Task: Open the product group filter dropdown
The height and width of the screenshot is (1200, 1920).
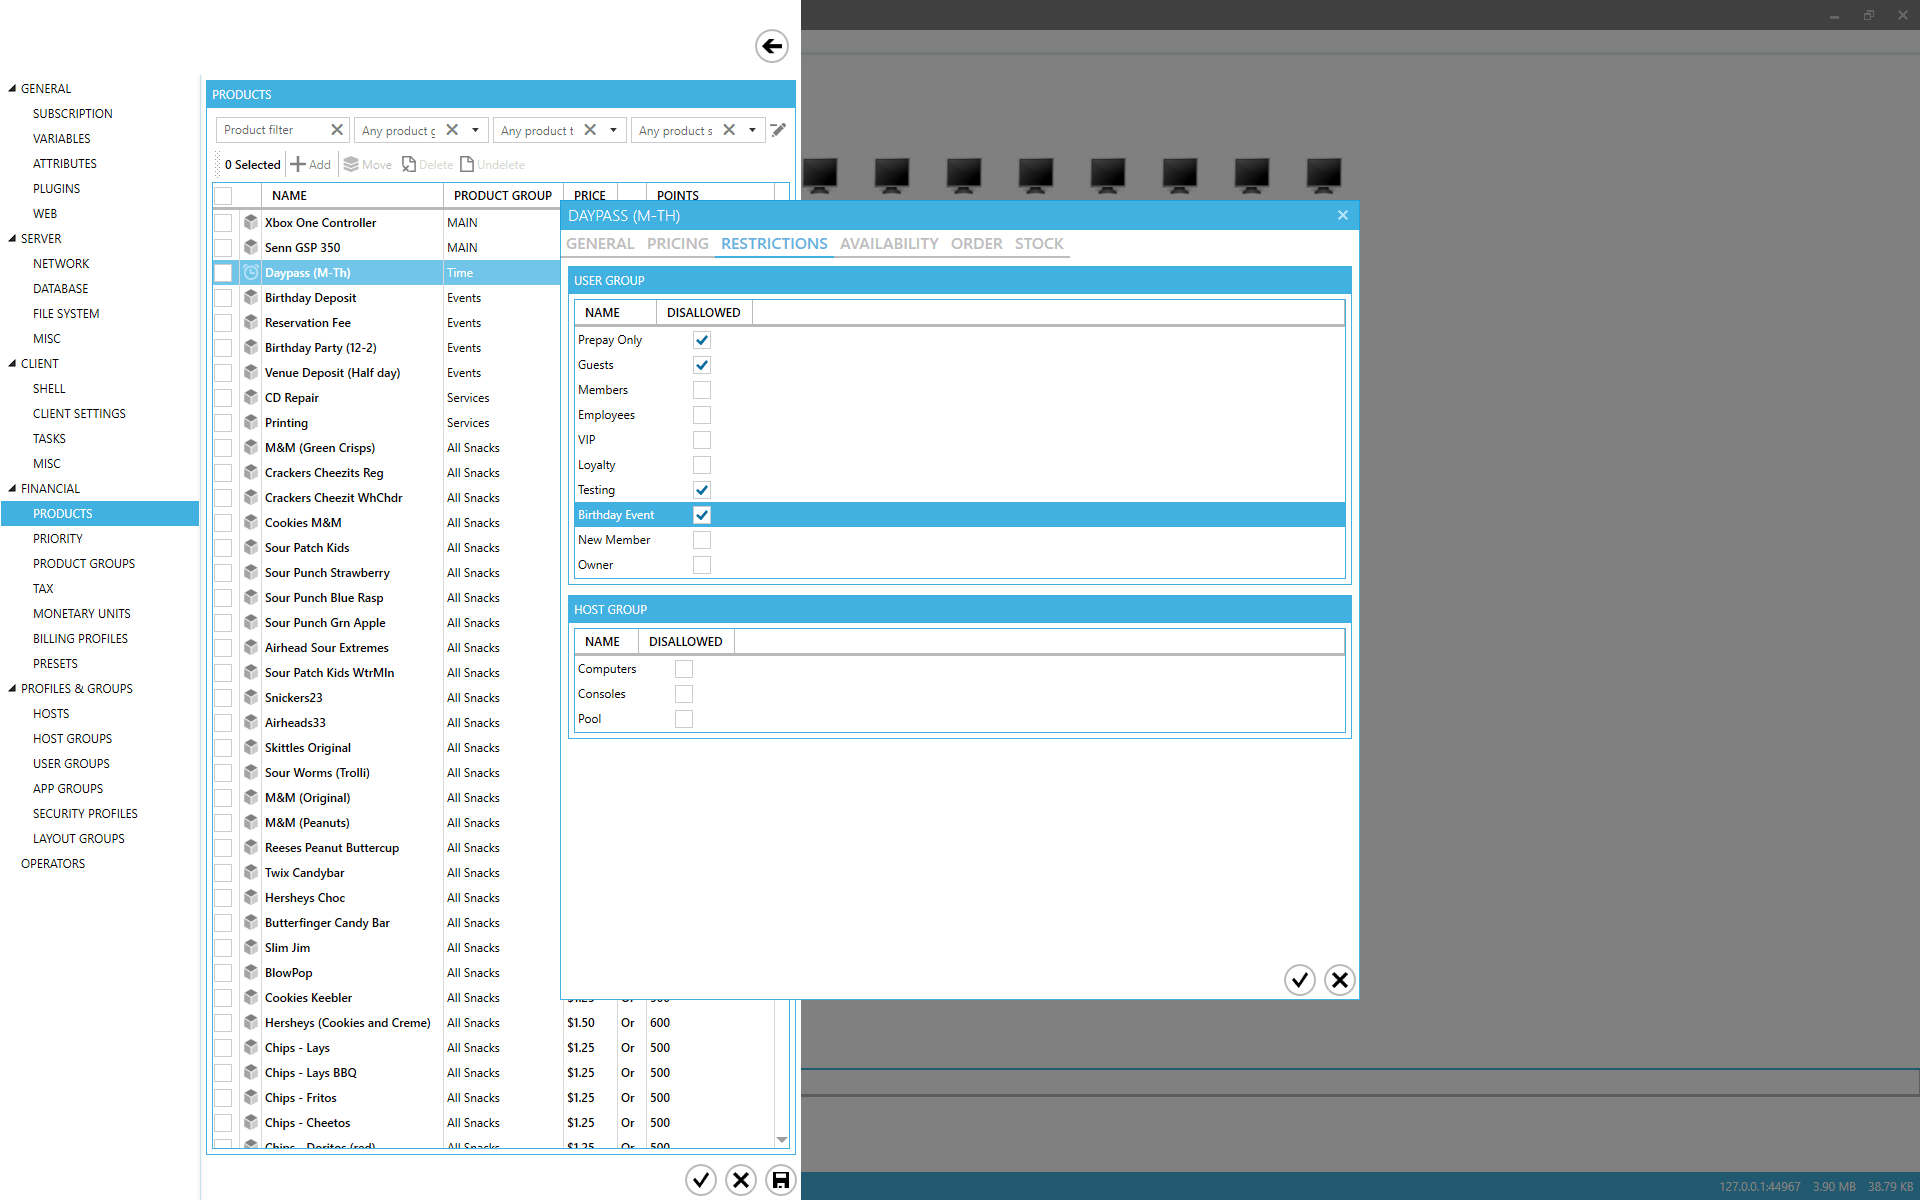Action: [475, 130]
